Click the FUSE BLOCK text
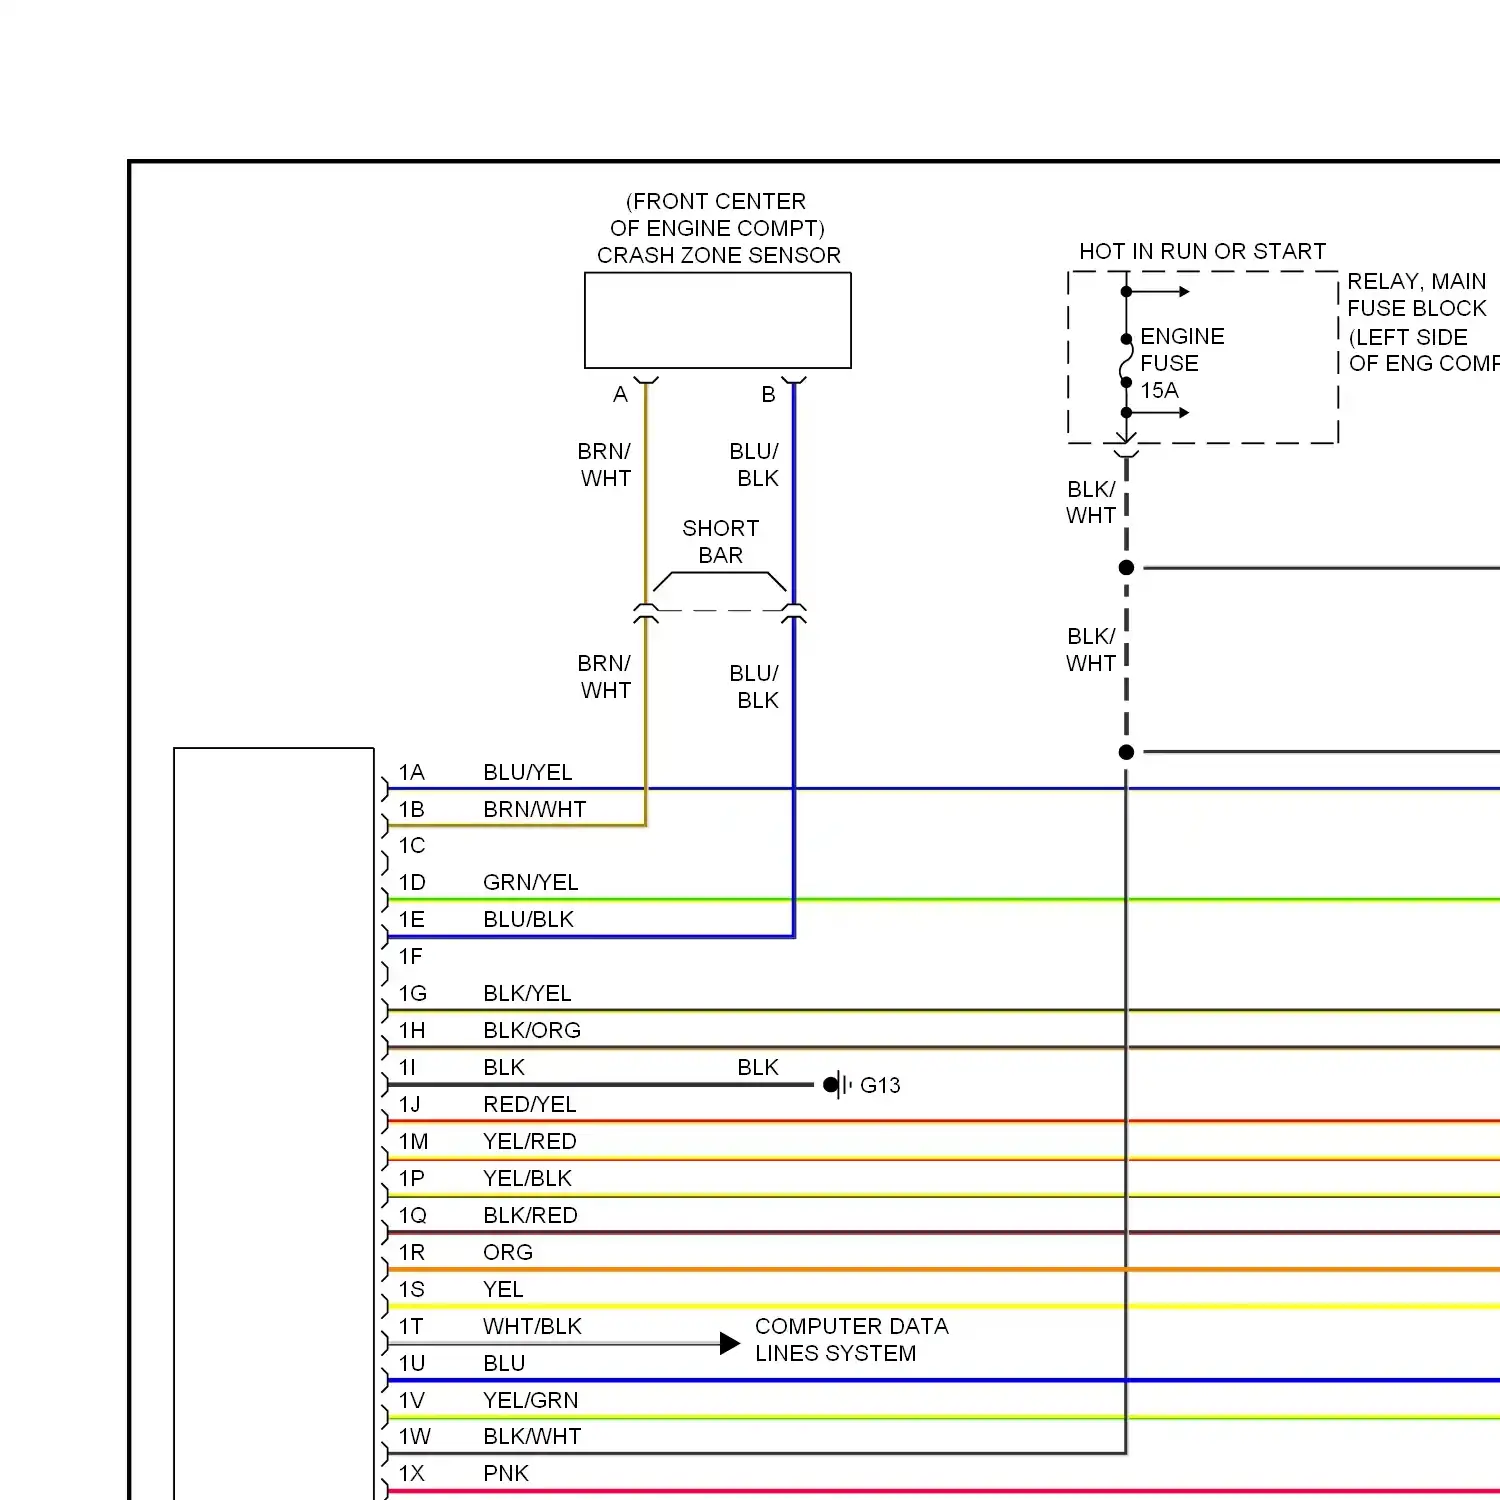This screenshot has width=1500, height=1500. (x=1416, y=308)
